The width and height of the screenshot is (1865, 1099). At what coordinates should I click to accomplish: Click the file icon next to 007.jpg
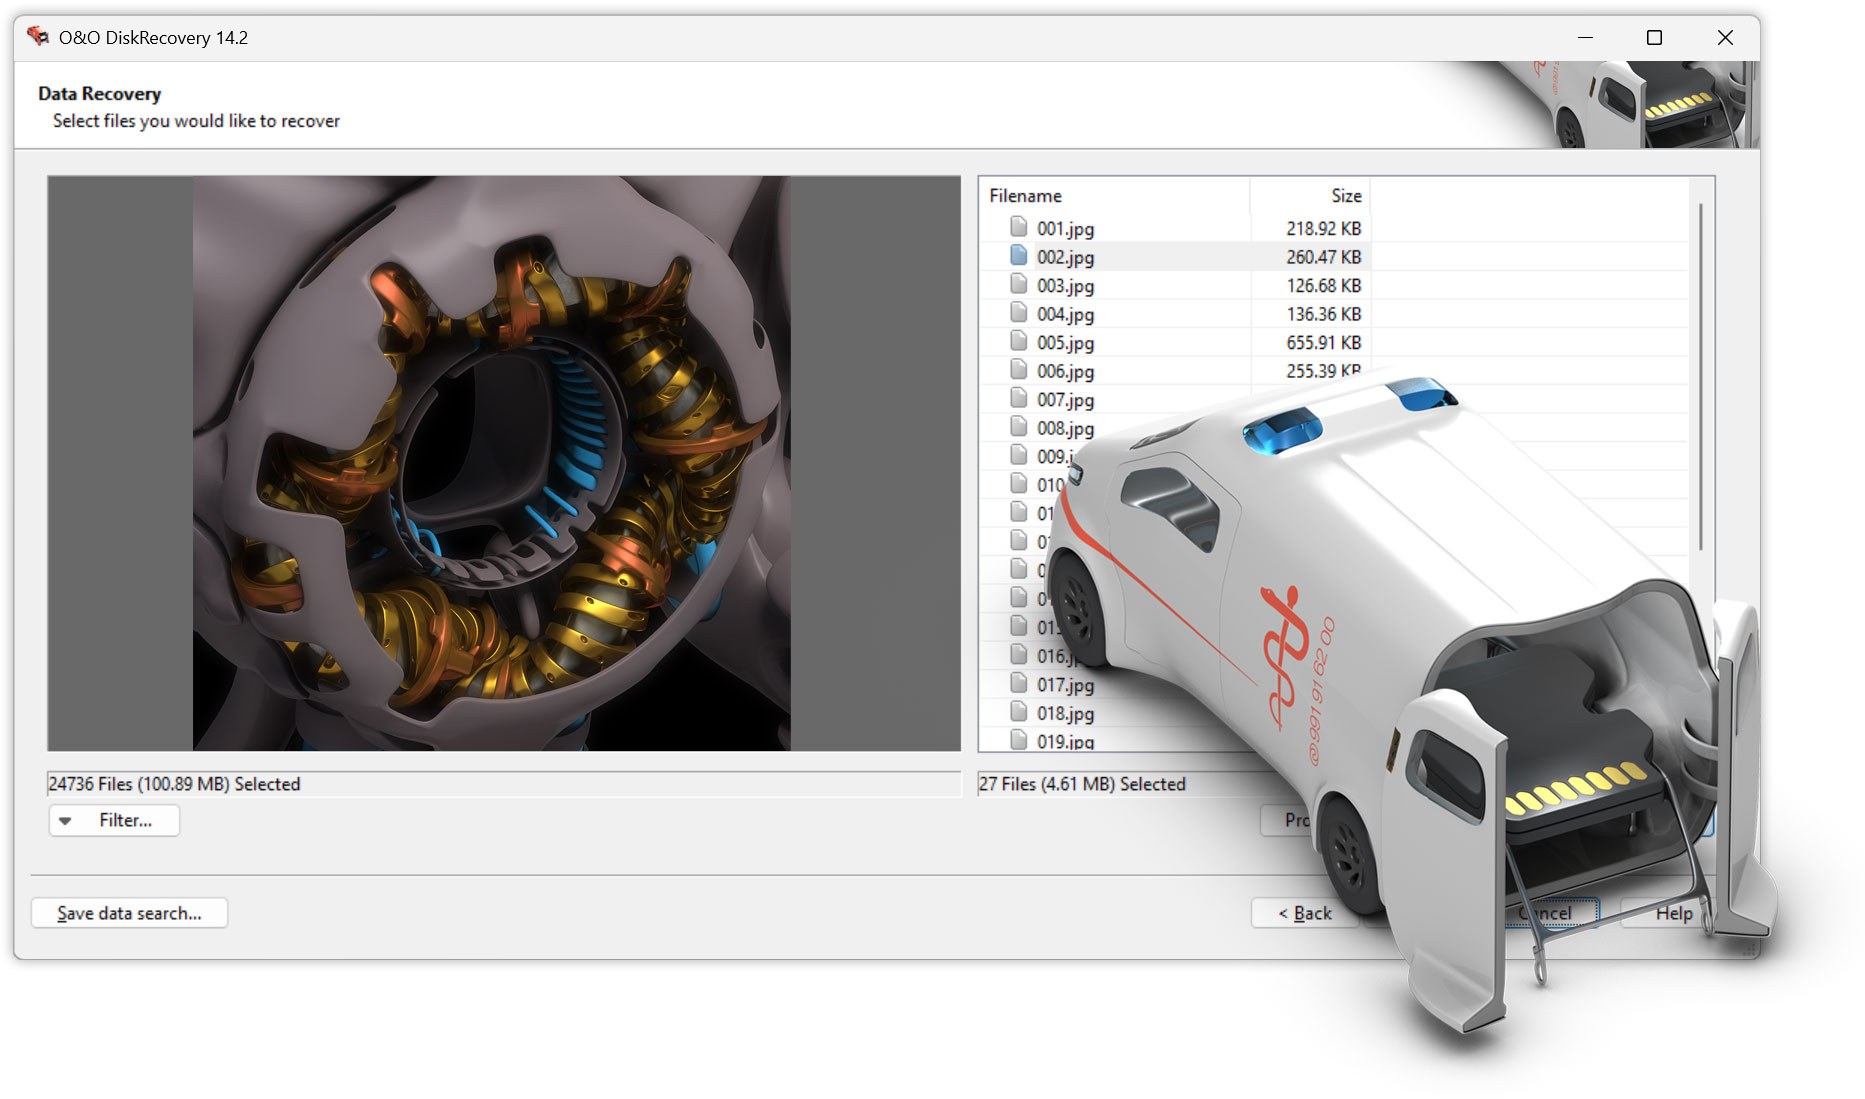click(1018, 399)
